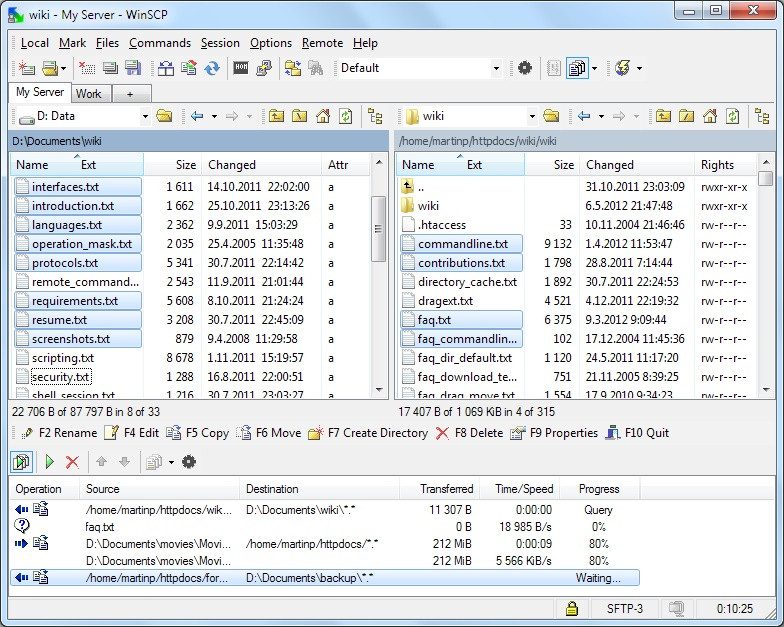
Task: Select directory_cache.txt in the remote panel
Action: pos(467,282)
